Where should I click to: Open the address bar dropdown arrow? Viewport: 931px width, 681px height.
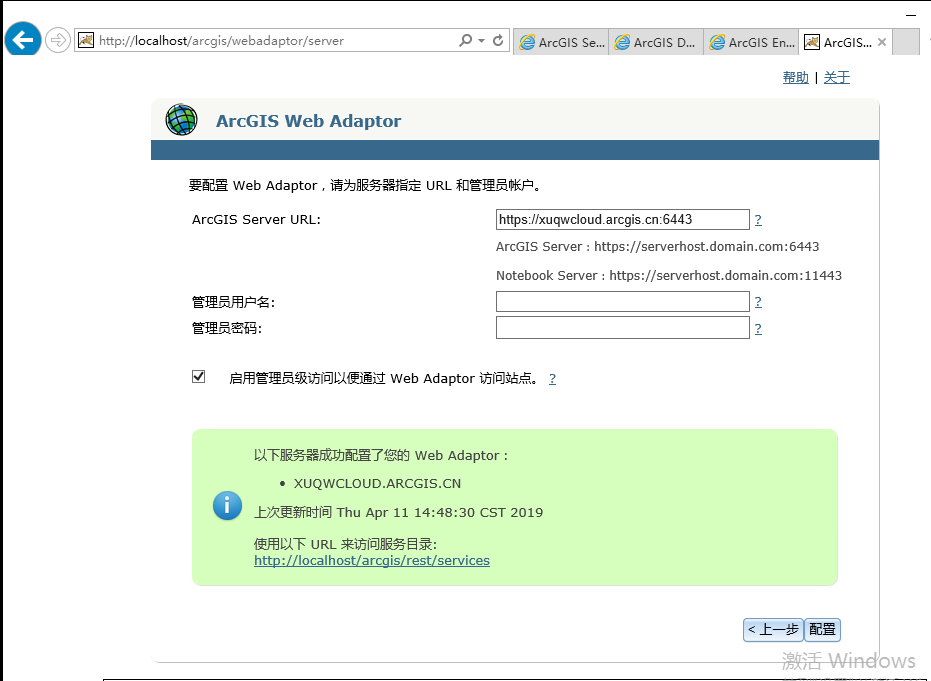(x=482, y=40)
